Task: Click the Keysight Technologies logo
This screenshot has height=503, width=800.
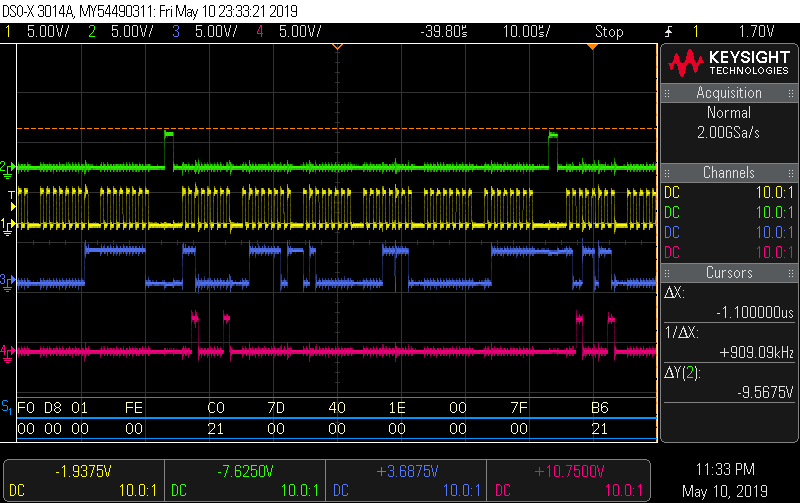Action: 729,63
